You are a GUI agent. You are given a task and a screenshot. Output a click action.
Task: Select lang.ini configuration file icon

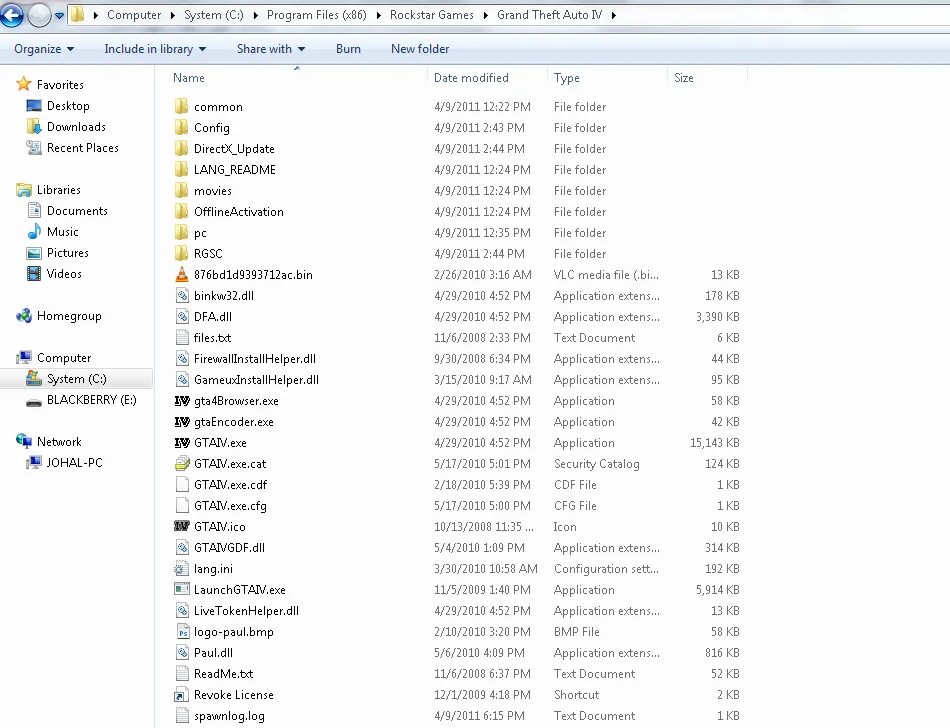[182, 569]
